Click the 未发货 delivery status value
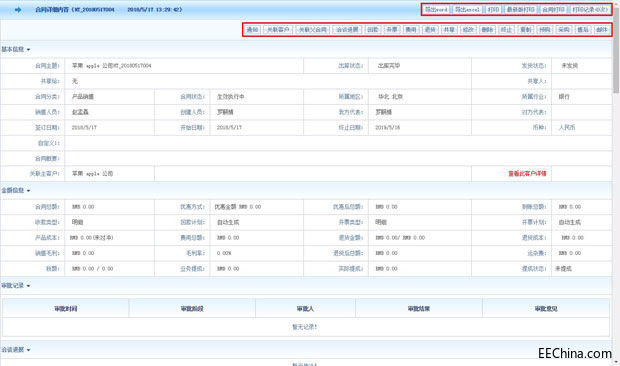 pyautogui.click(x=570, y=66)
